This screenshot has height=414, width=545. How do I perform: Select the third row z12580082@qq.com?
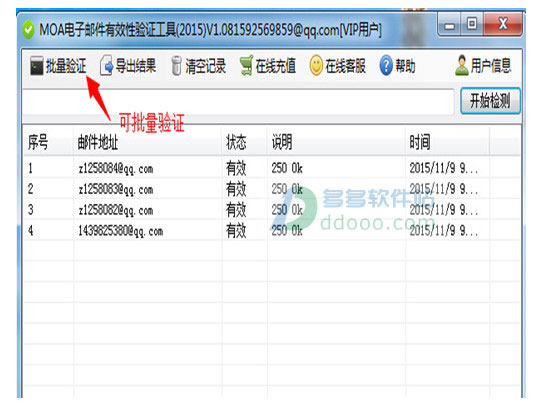point(272,210)
